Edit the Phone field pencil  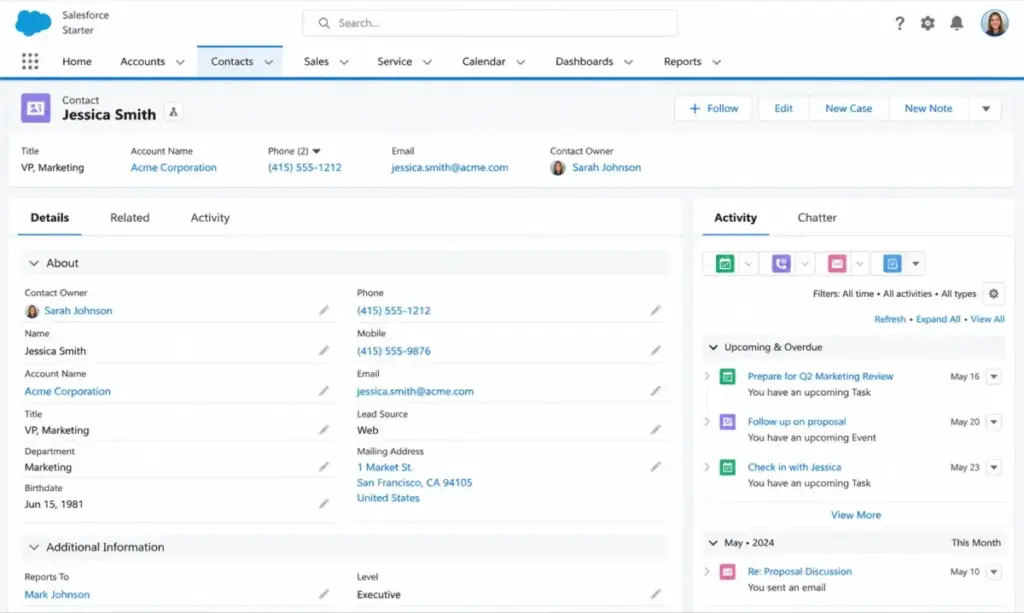tap(656, 311)
